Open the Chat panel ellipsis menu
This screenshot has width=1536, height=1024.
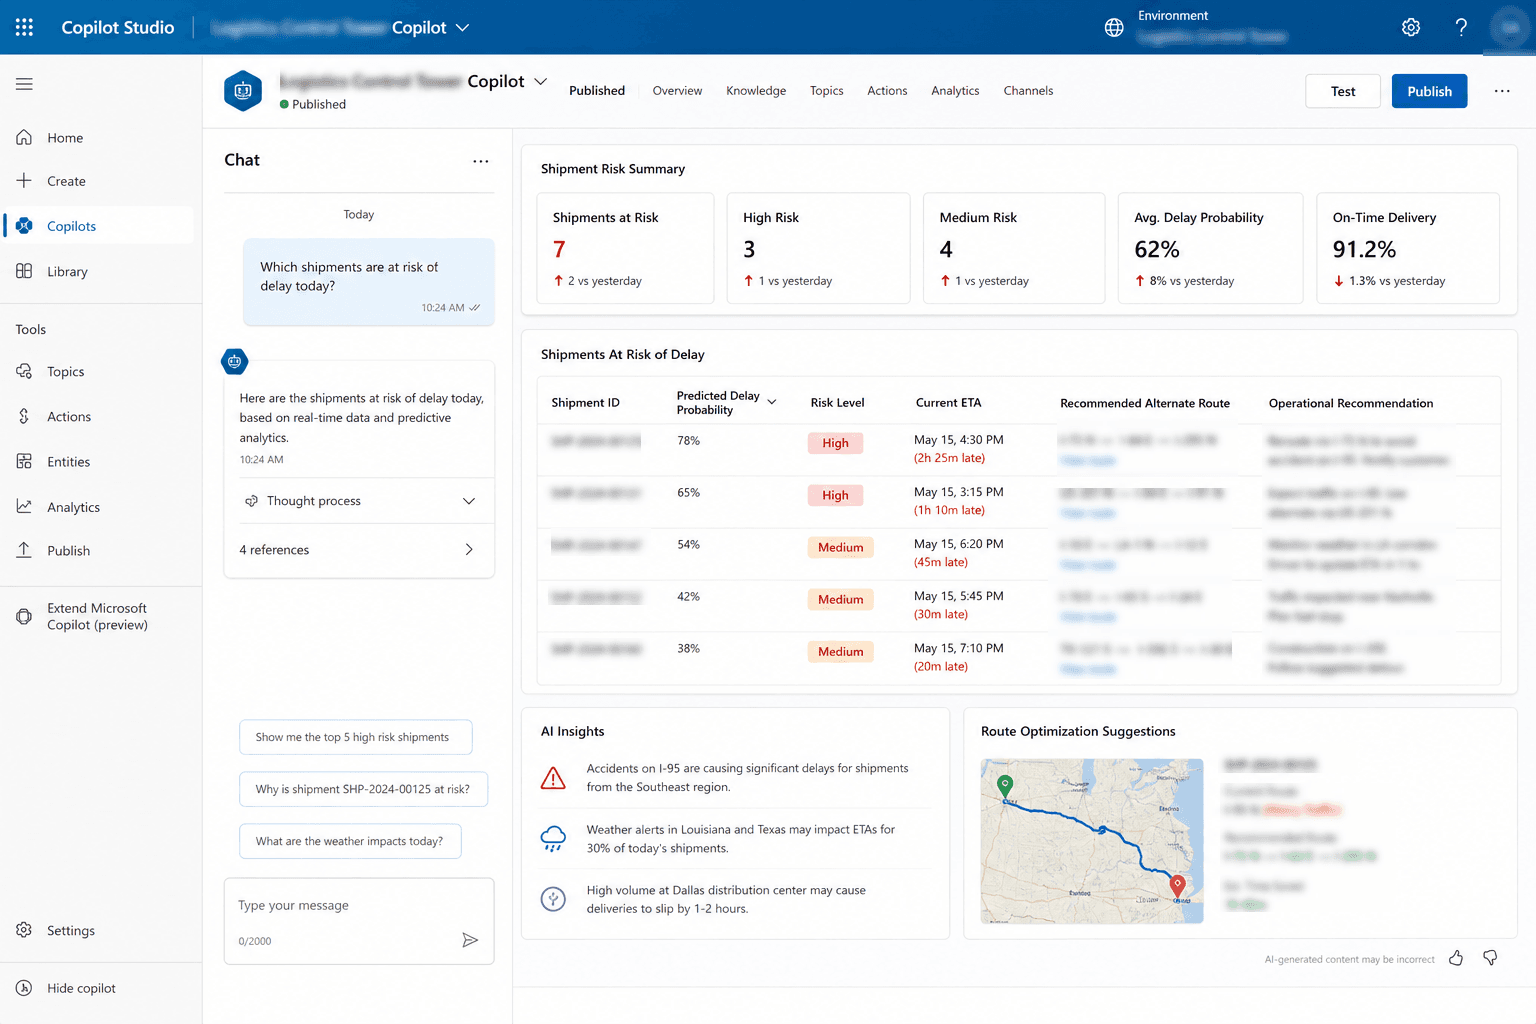[x=481, y=161]
